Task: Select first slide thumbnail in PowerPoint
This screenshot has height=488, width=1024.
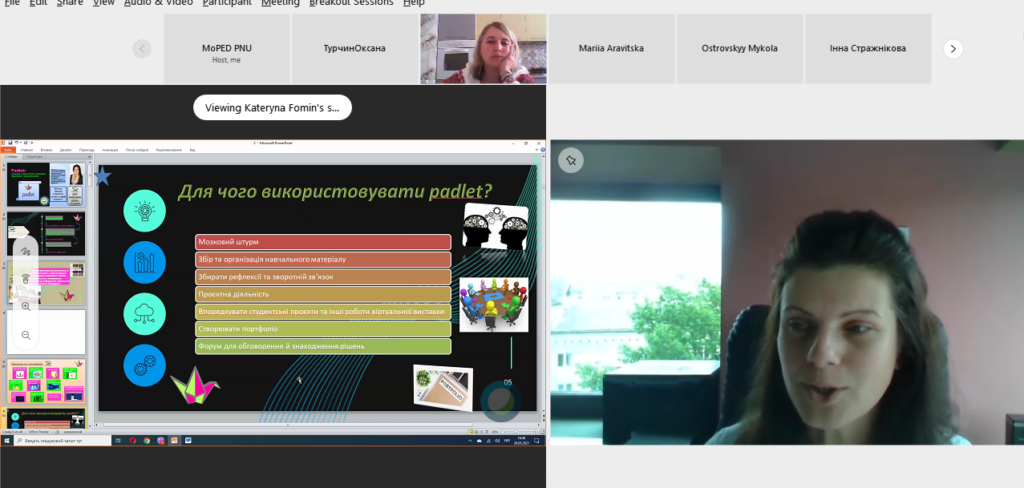Action: click(x=46, y=186)
